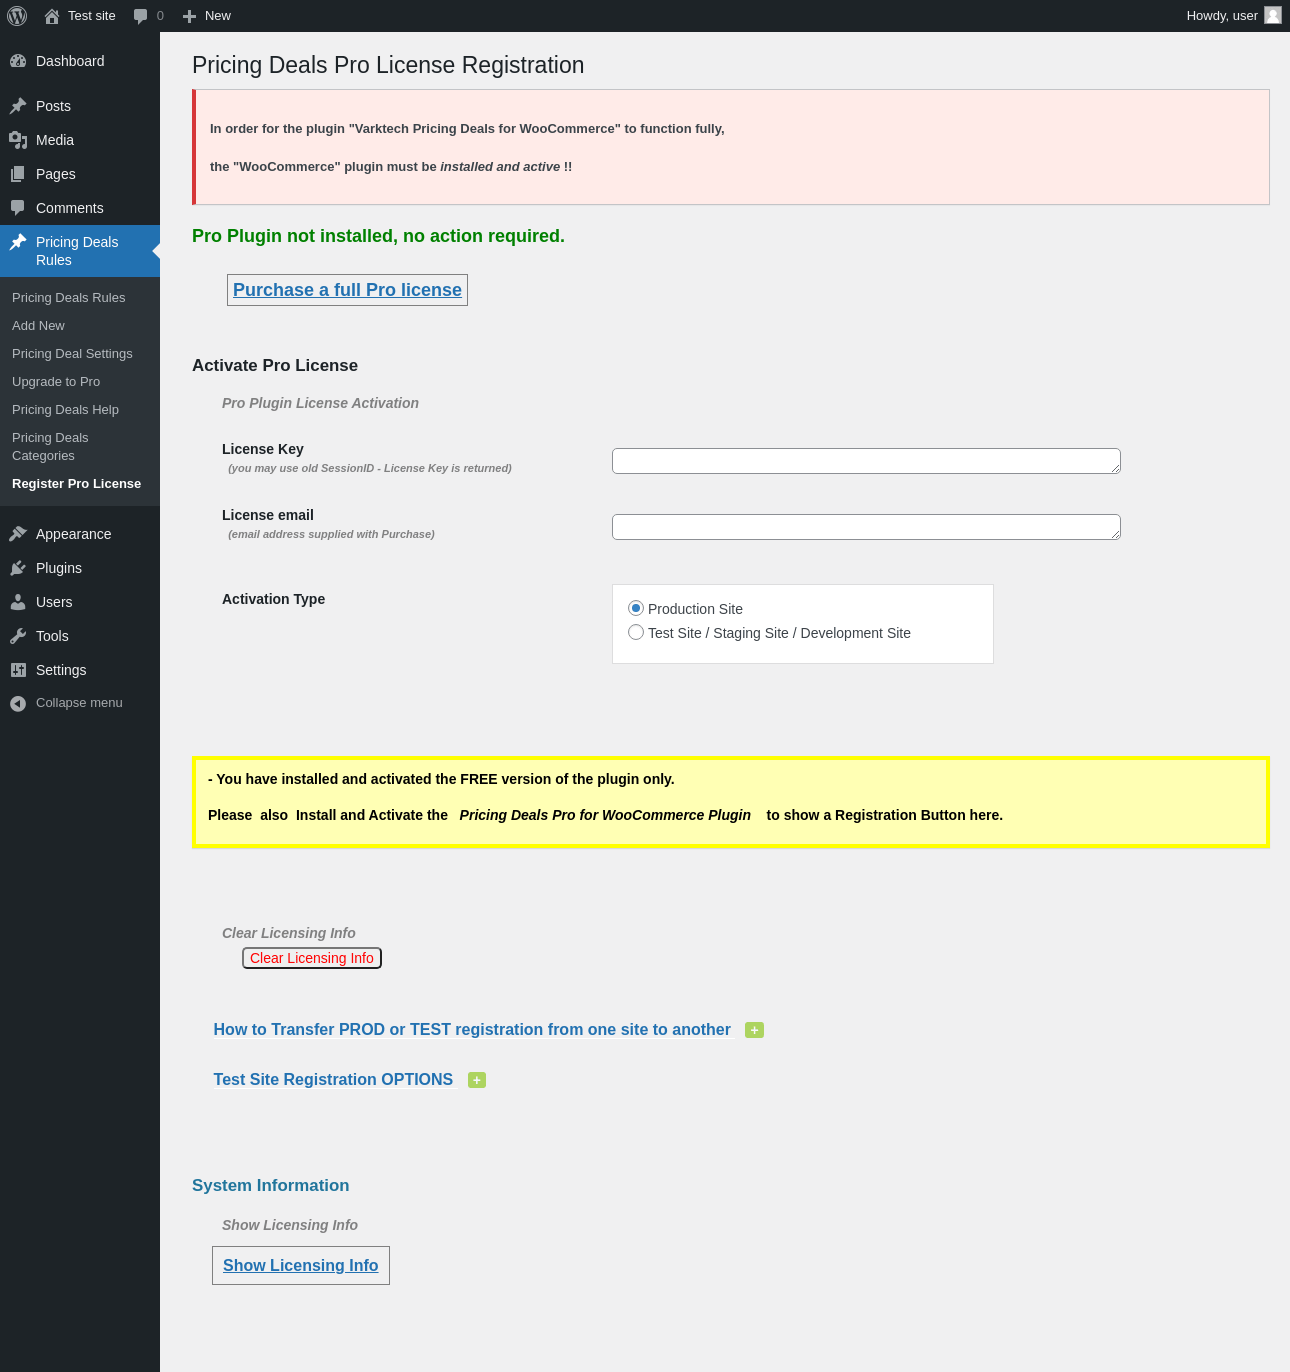Click the License email input field
This screenshot has width=1290, height=1372.
pyautogui.click(x=866, y=527)
